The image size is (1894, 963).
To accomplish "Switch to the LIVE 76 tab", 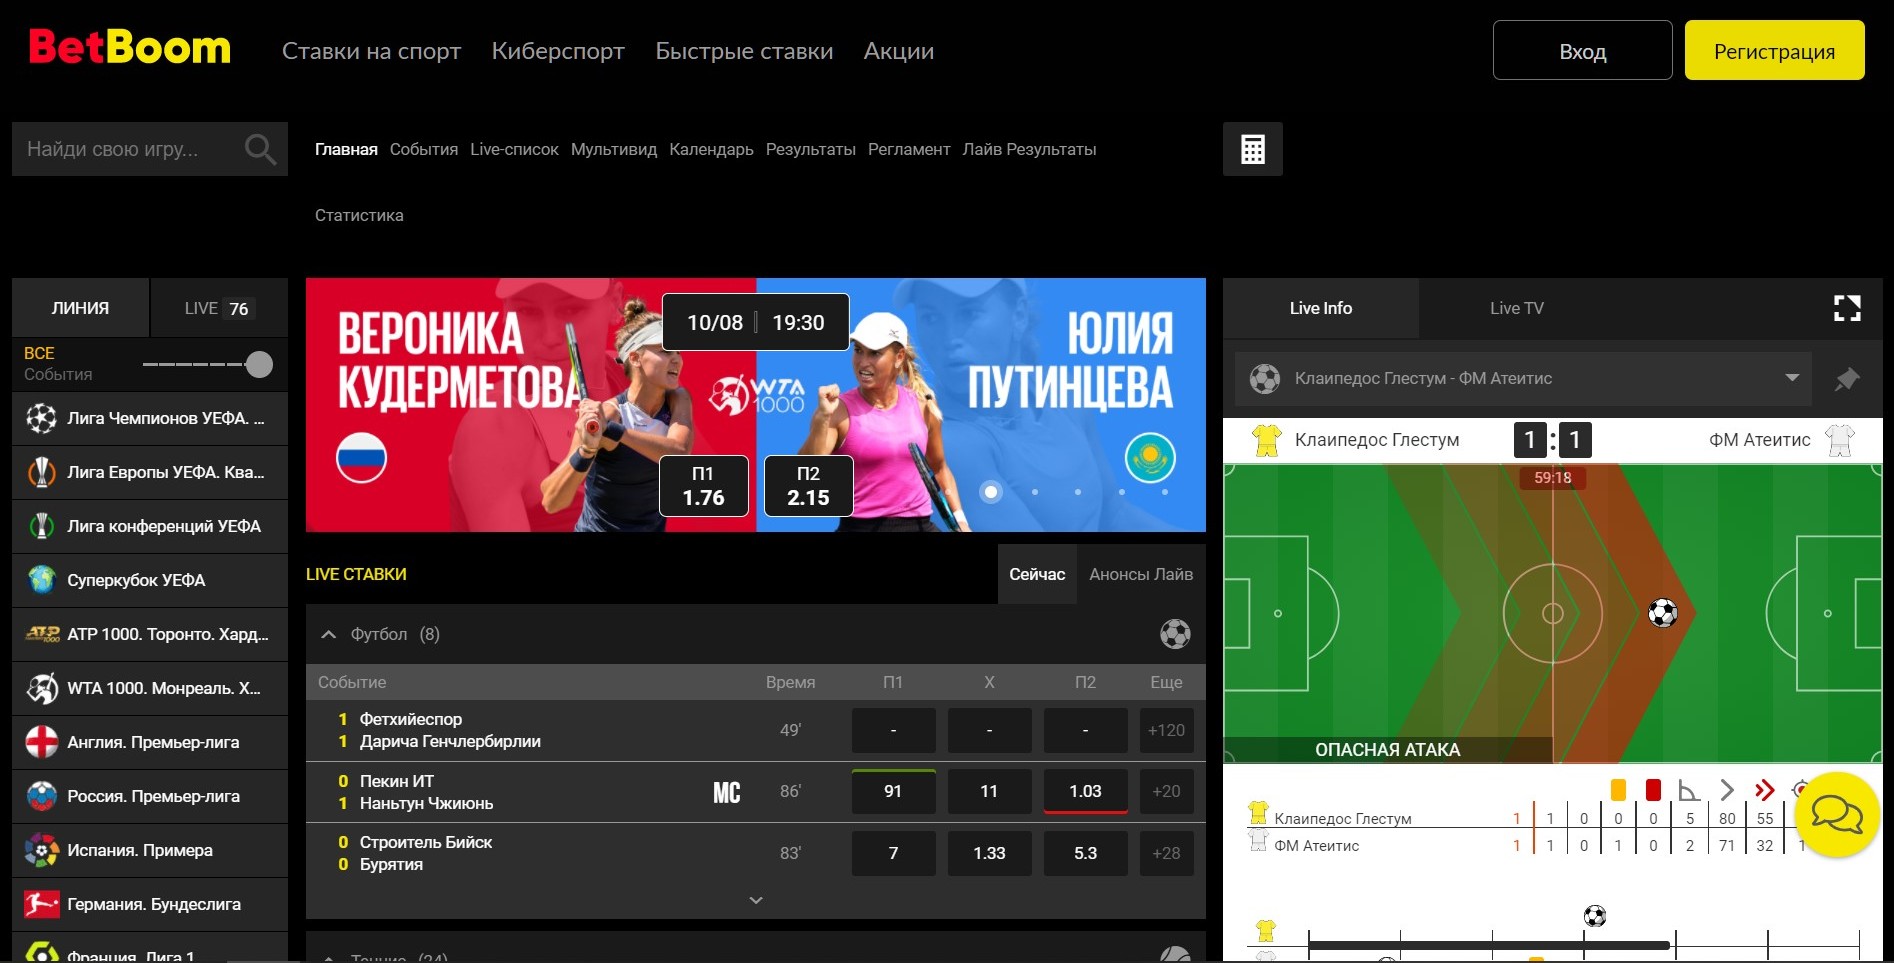I will point(219,308).
